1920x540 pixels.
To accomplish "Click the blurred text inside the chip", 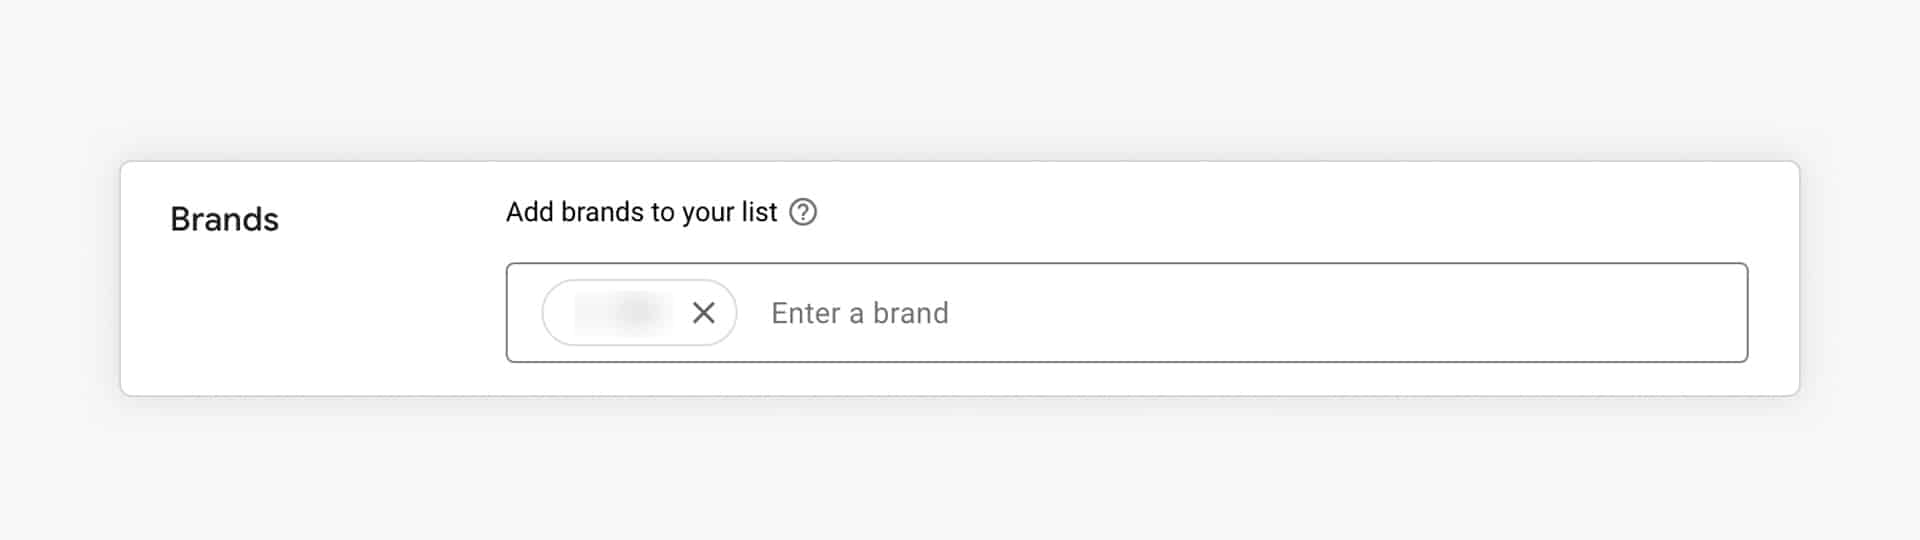I will [x=622, y=312].
